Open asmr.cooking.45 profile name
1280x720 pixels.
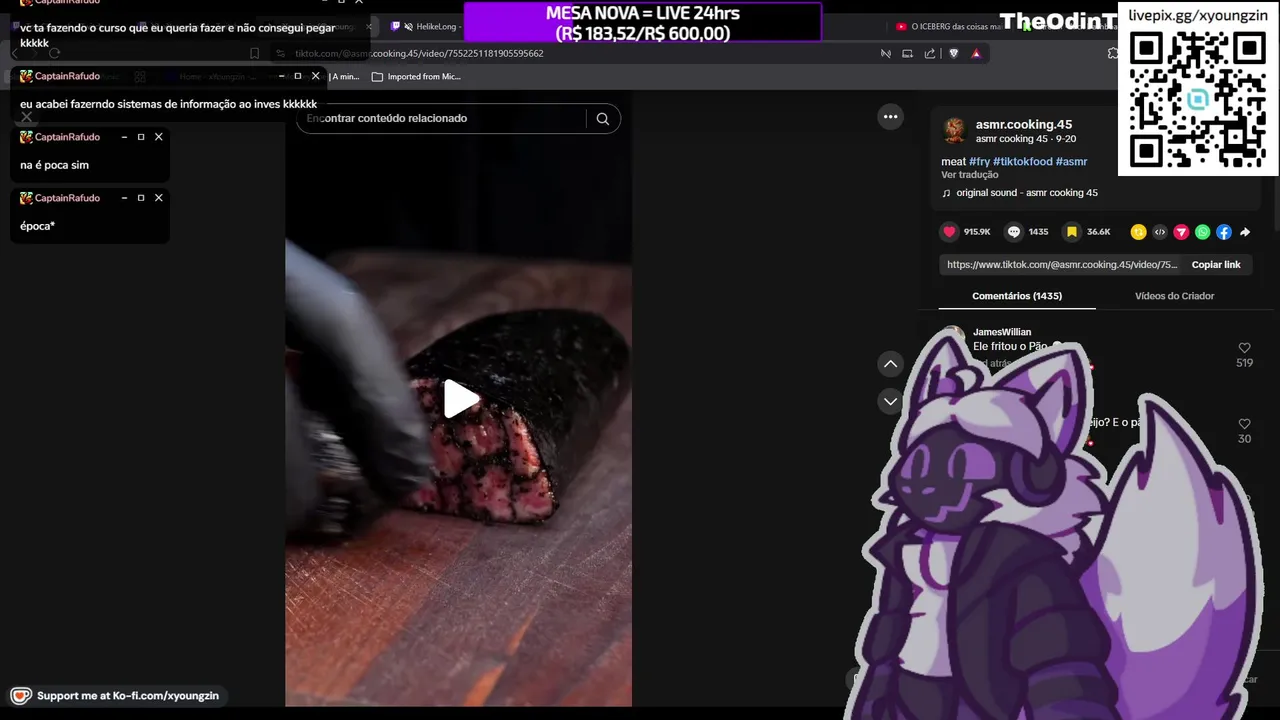(x=1024, y=125)
